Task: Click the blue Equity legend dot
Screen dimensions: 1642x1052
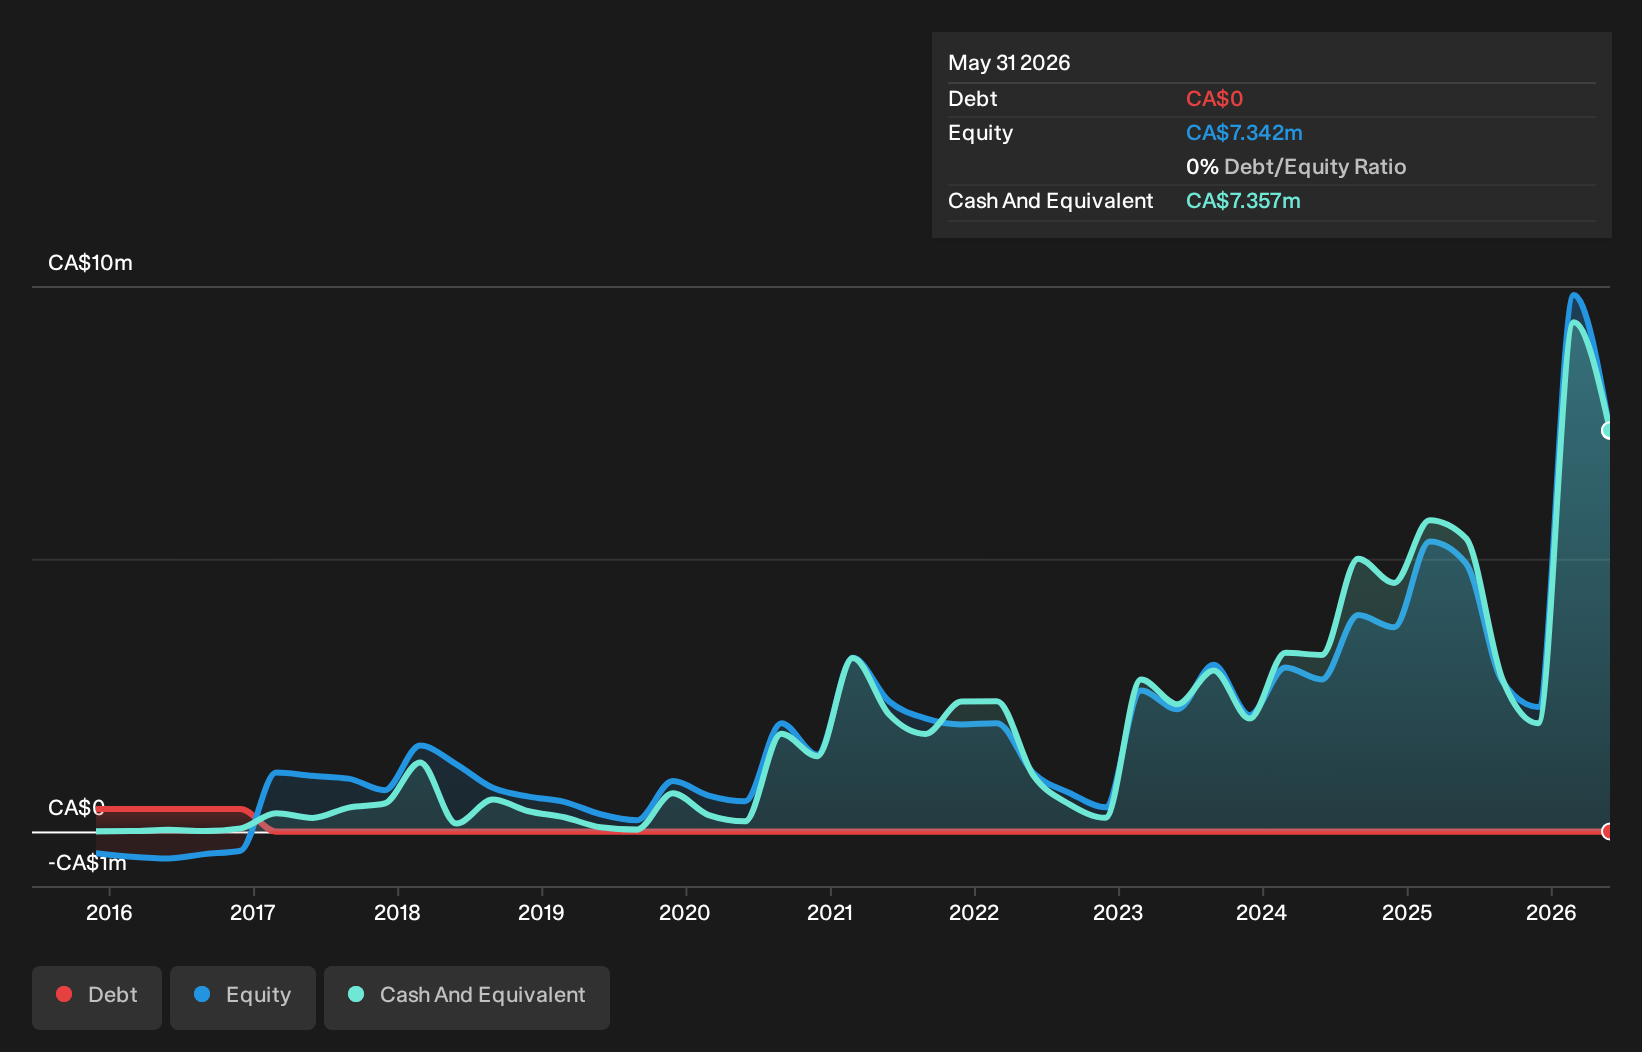Action: 202,994
